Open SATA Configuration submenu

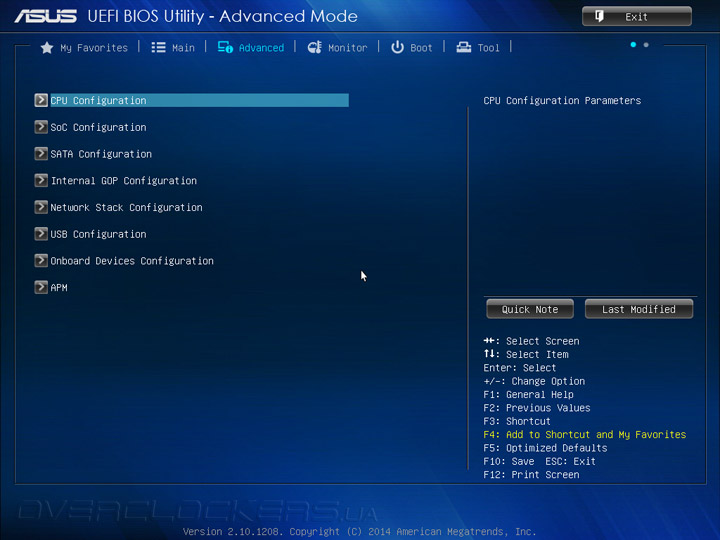coord(101,154)
